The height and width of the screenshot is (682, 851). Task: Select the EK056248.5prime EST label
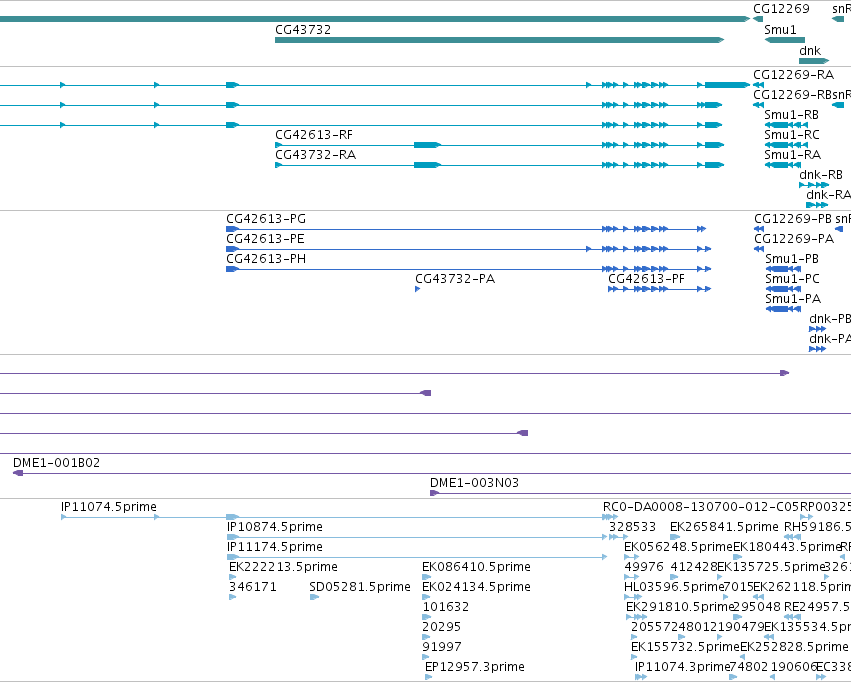point(678,547)
